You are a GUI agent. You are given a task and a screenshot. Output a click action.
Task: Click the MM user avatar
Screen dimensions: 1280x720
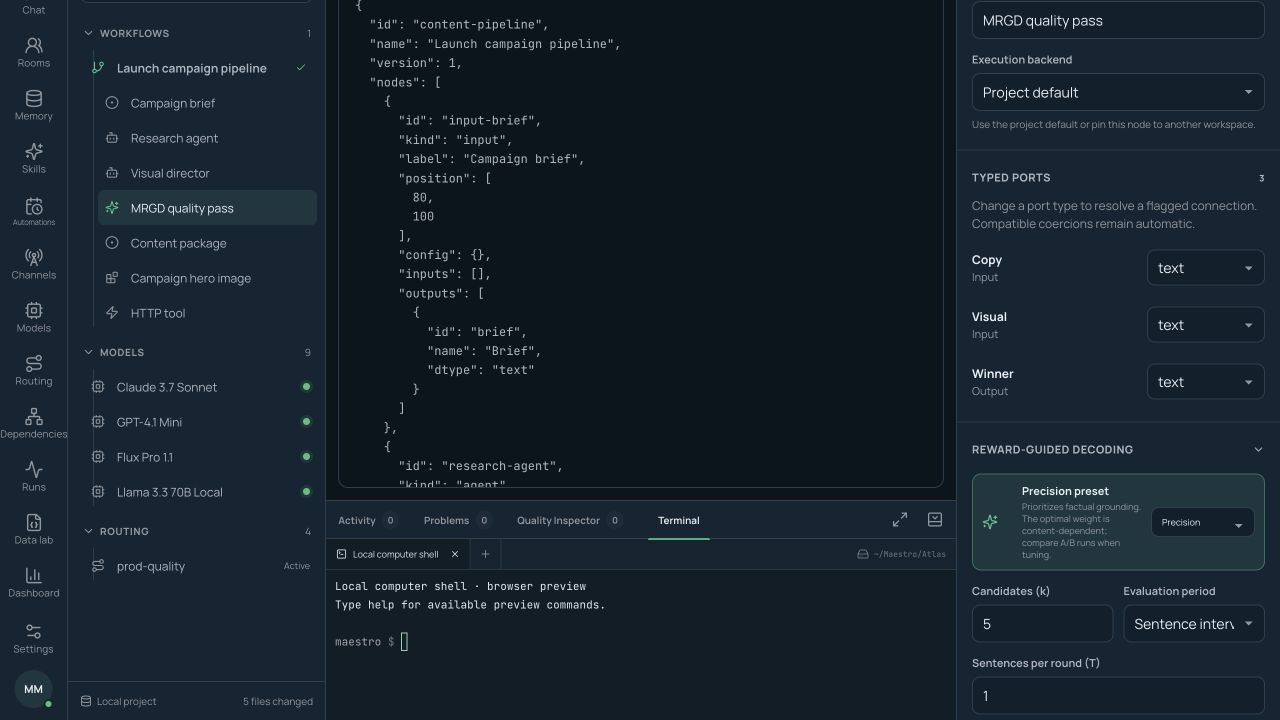coord(33,689)
